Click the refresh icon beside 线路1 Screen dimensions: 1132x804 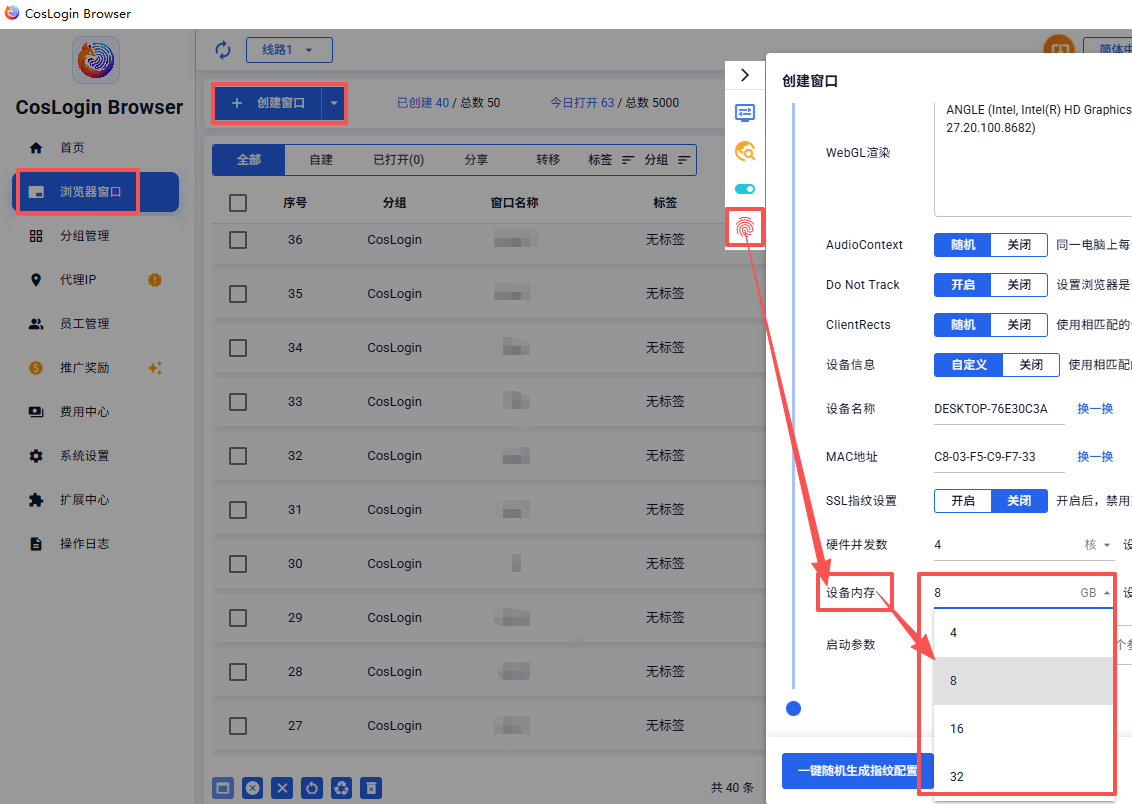click(223, 50)
